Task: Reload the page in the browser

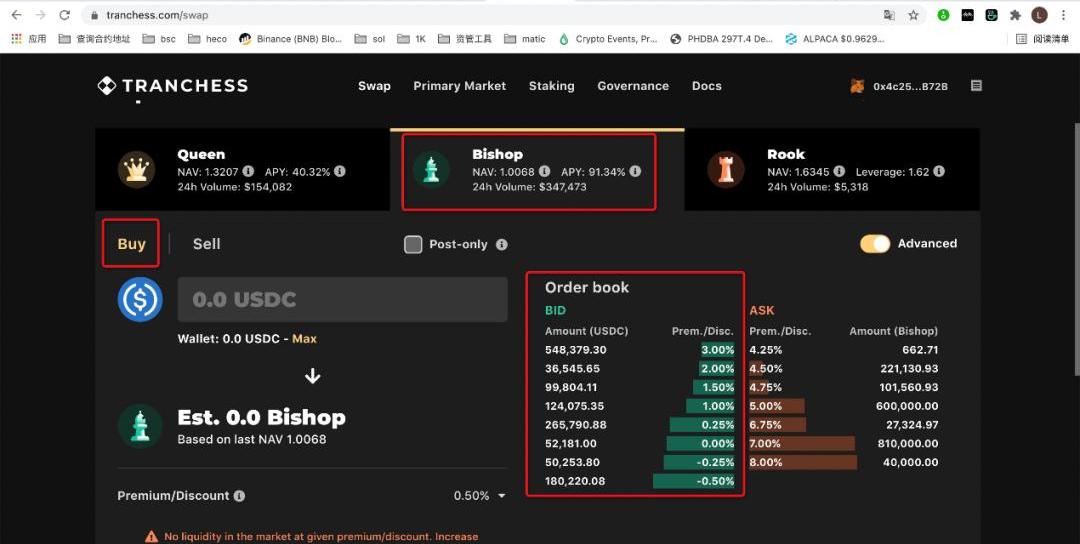Action: click(65, 15)
